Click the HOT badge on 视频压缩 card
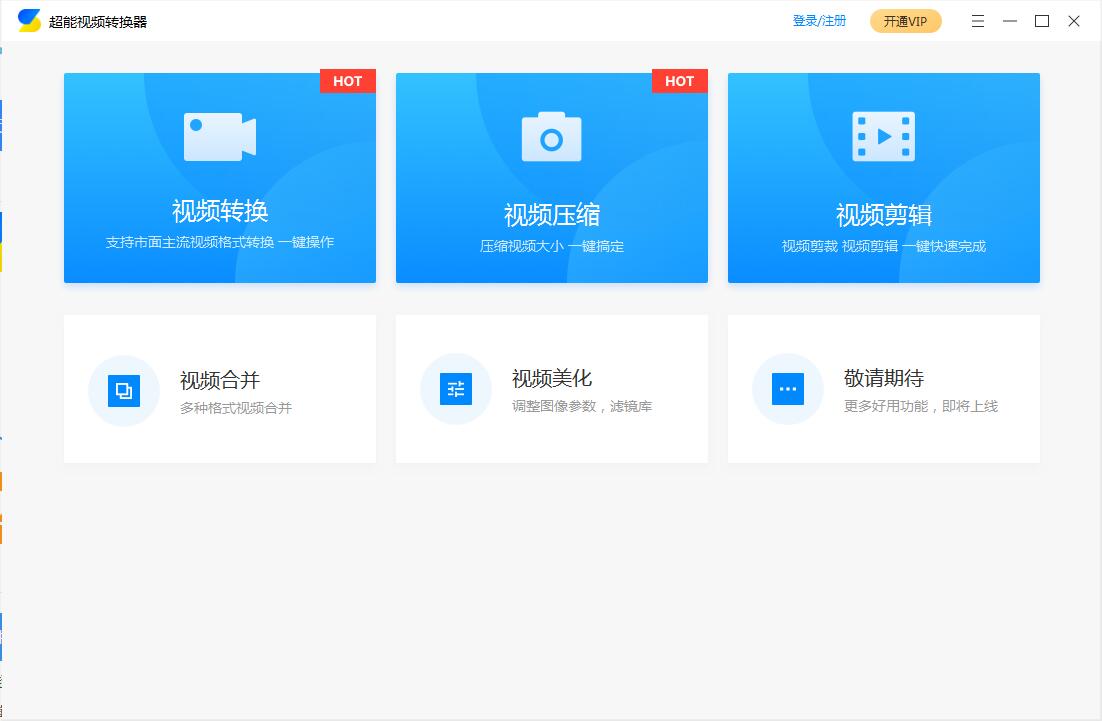Screen dimensions: 1102x721 (x=680, y=81)
